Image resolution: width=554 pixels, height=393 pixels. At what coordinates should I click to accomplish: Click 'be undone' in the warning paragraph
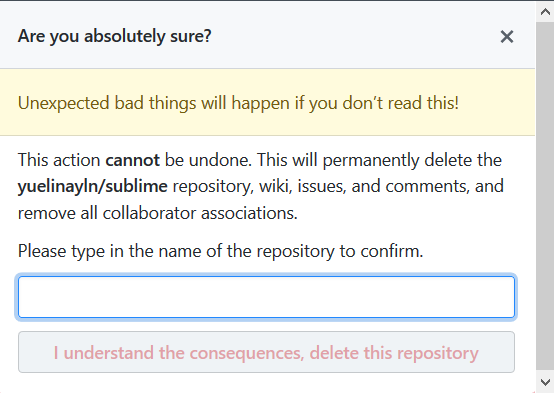208,160
